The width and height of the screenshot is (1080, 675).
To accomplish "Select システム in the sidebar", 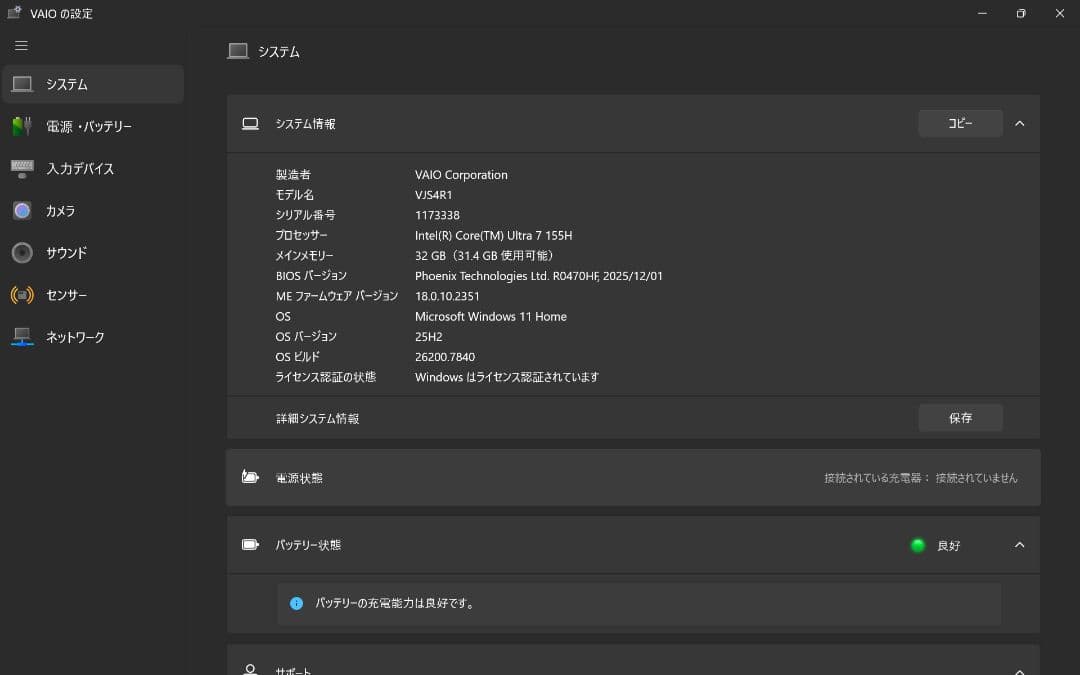I will point(93,84).
